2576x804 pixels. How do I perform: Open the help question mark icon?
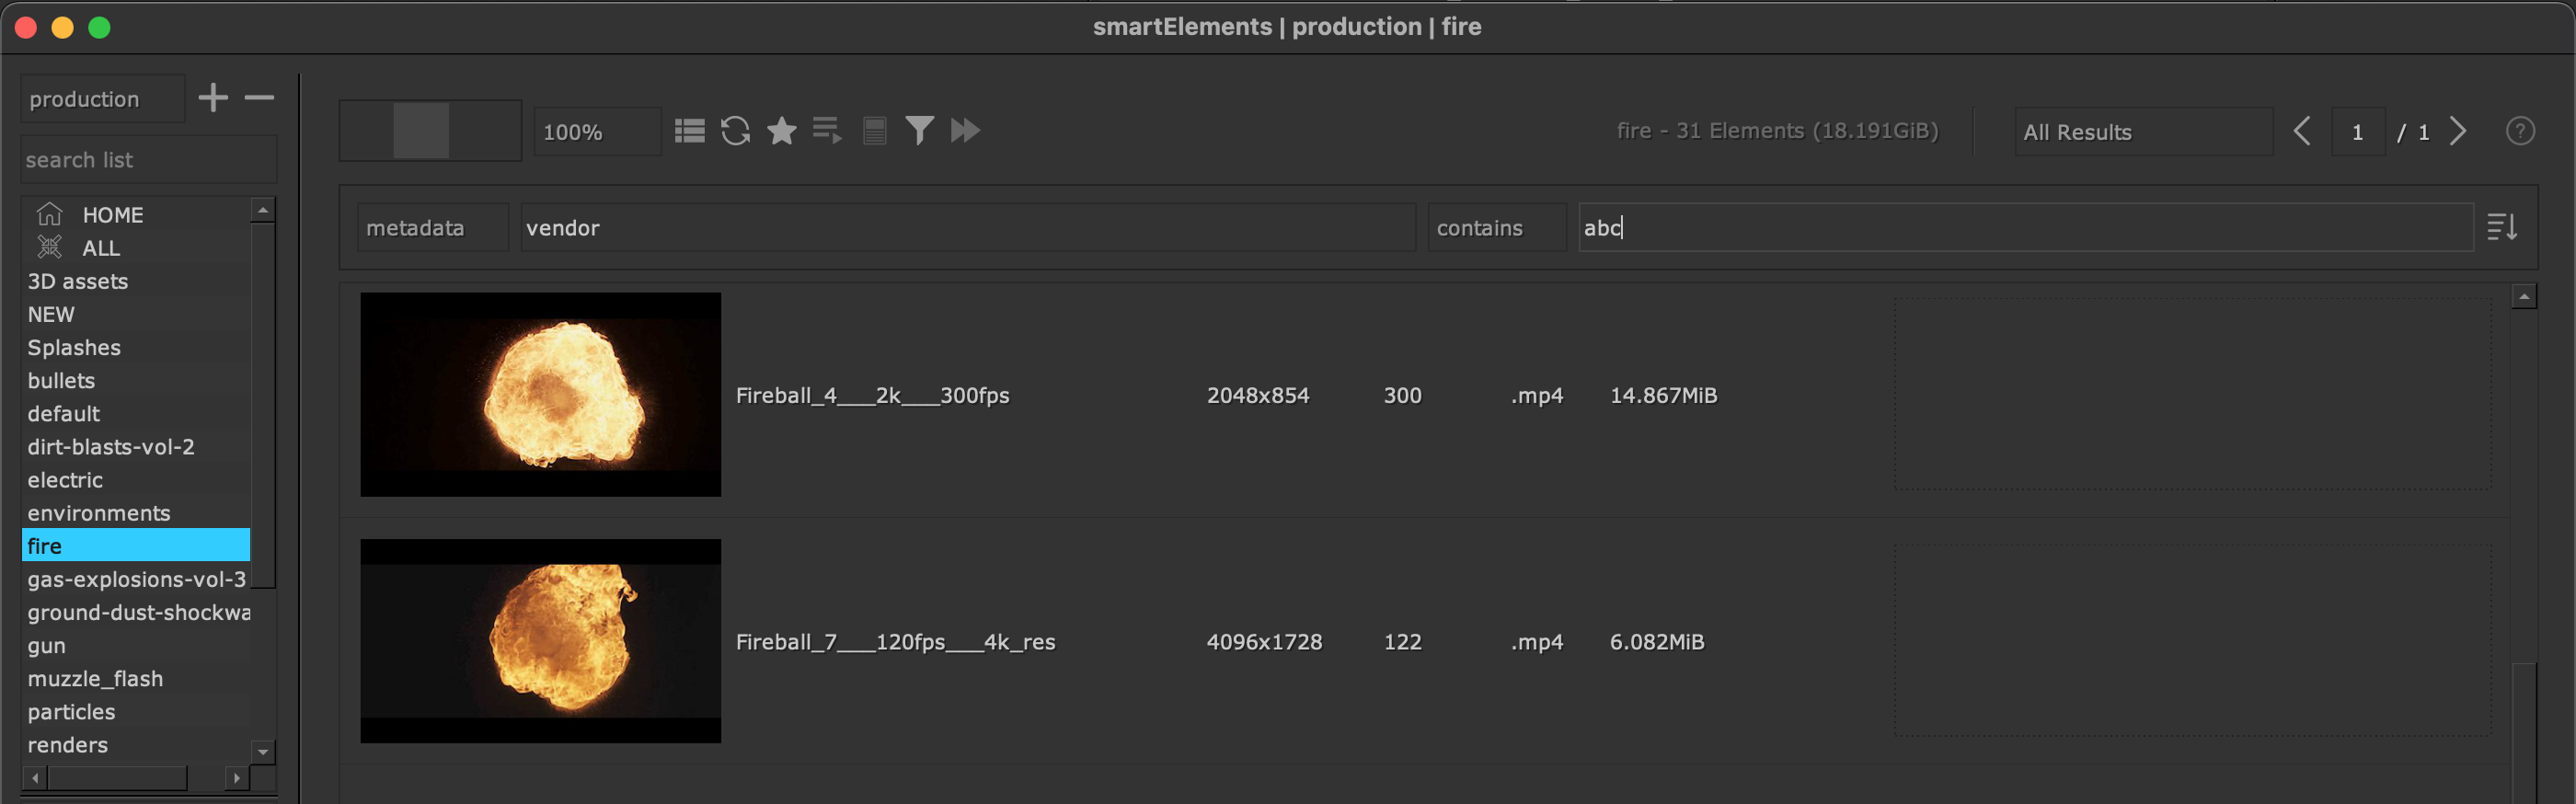point(2519,131)
